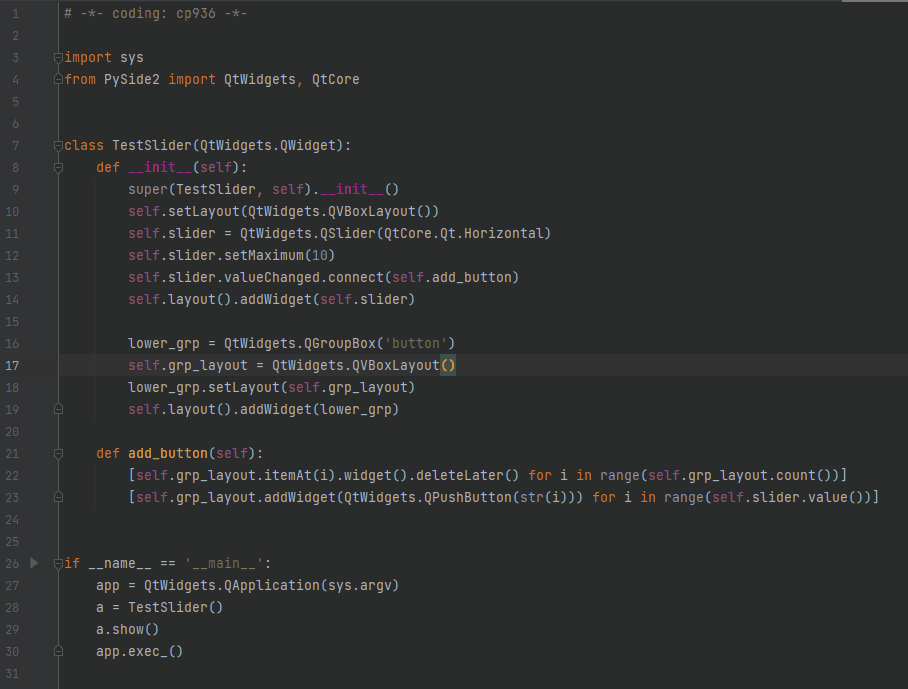Fold the add_button method definition

59,453
